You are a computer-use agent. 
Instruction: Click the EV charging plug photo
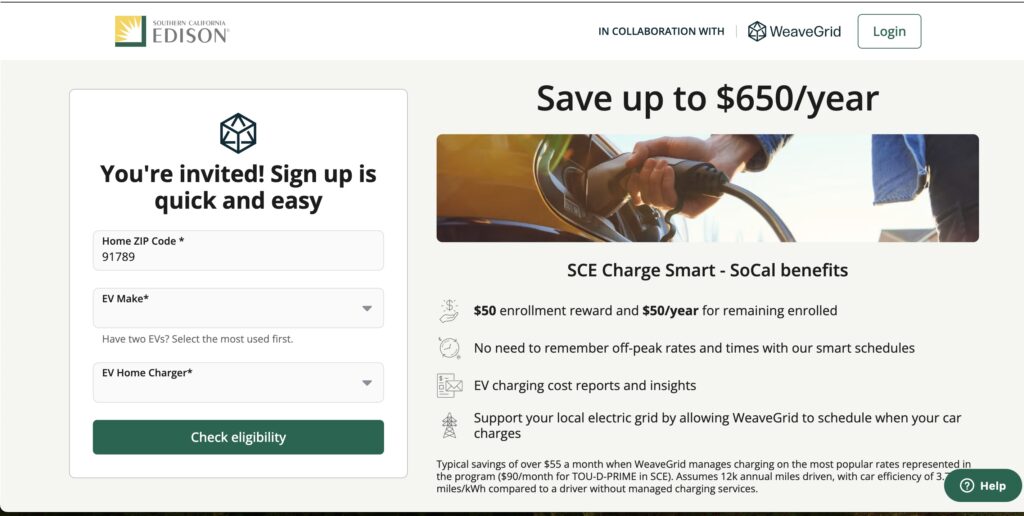(x=707, y=188)
